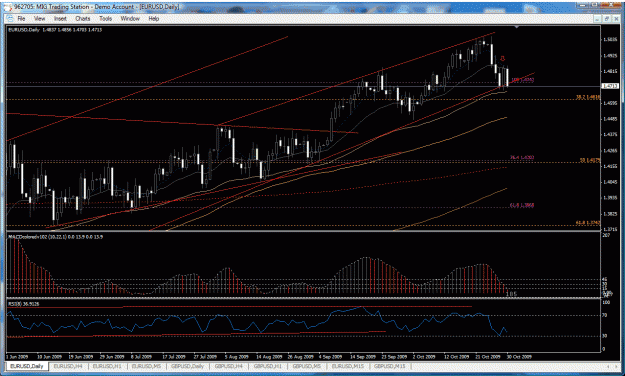625x376 pixels.
Task: Click the 50 Fibonacci level label at right
Action: [590, 160]
